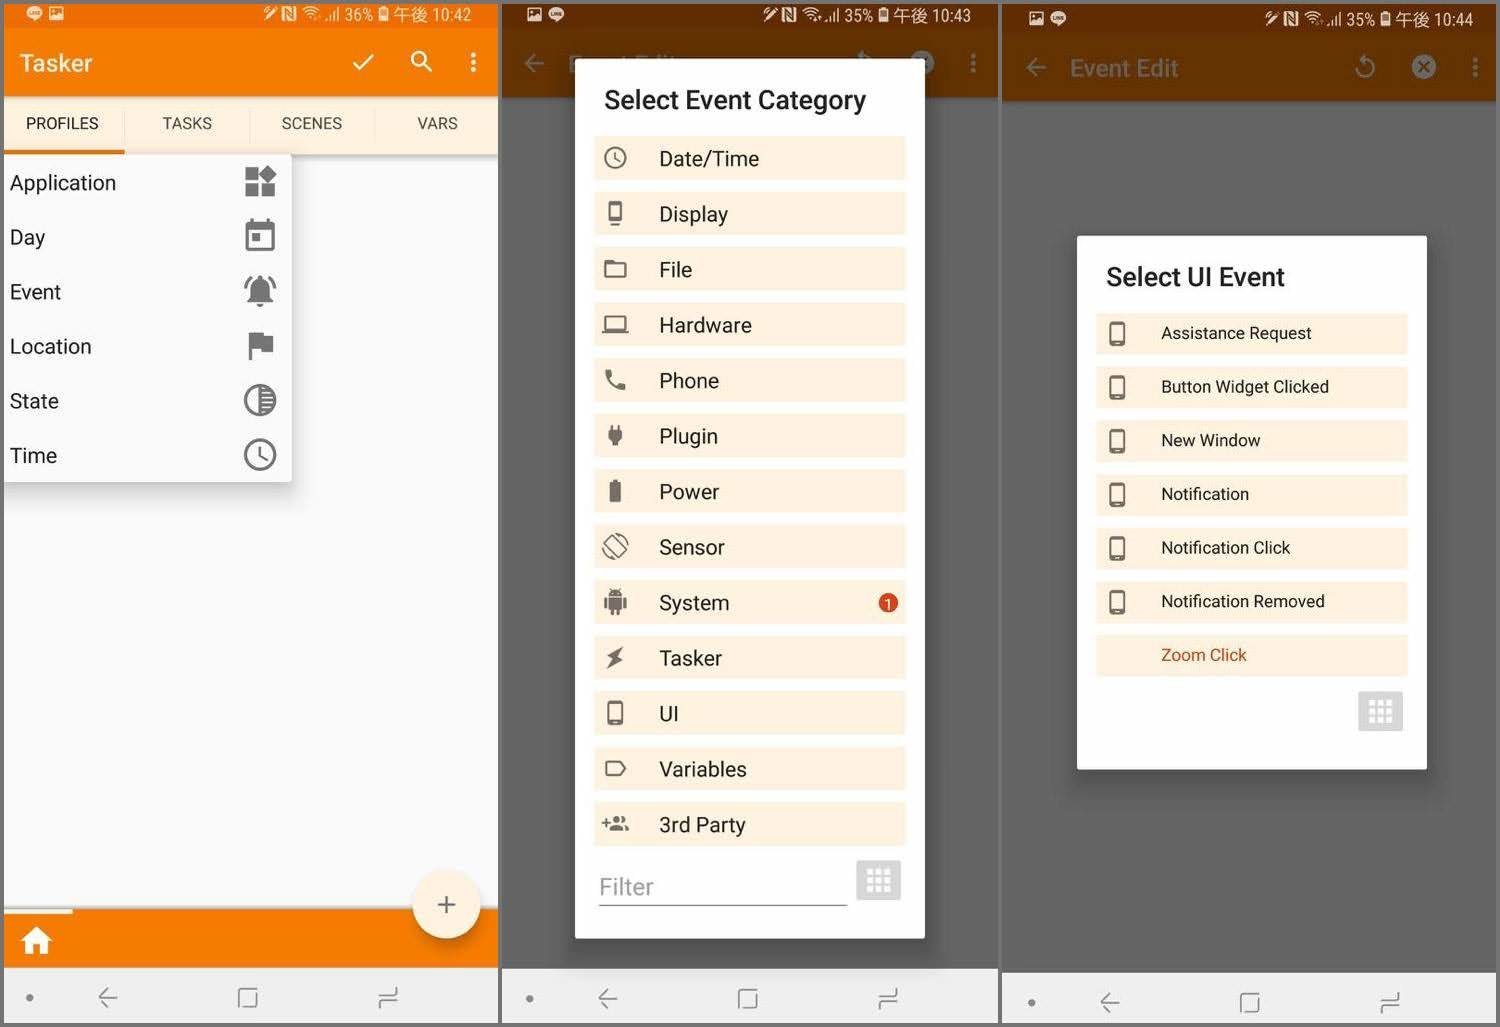Screen dimensions: 1500x1027
Task: Focus the Filter input field
Action: (722, 887)
